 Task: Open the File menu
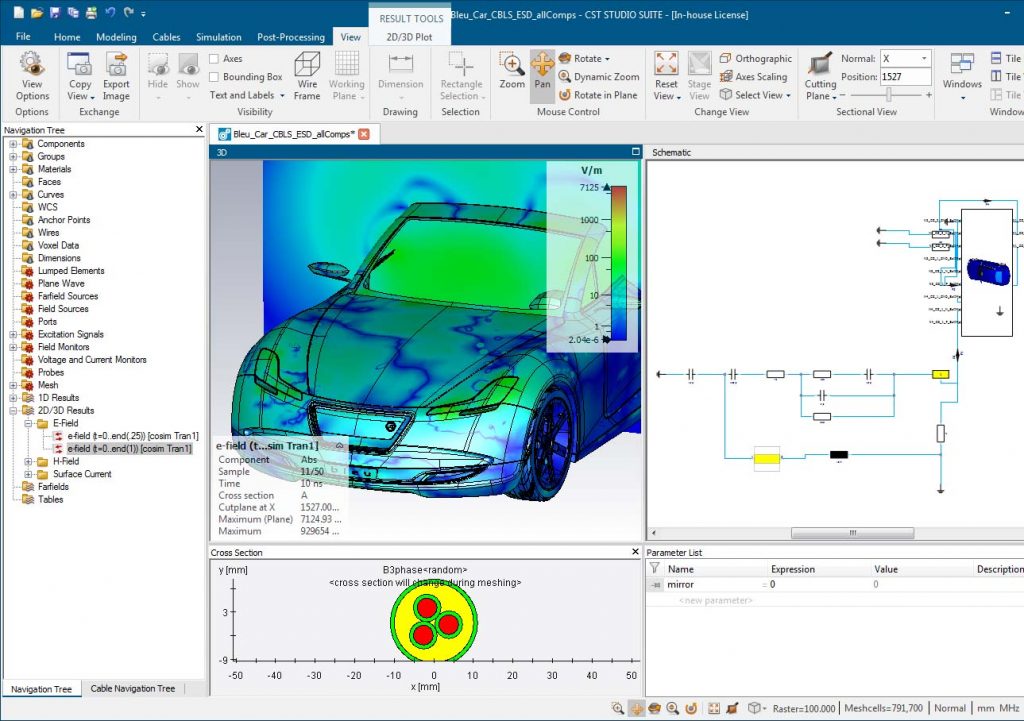pos(23,37)
